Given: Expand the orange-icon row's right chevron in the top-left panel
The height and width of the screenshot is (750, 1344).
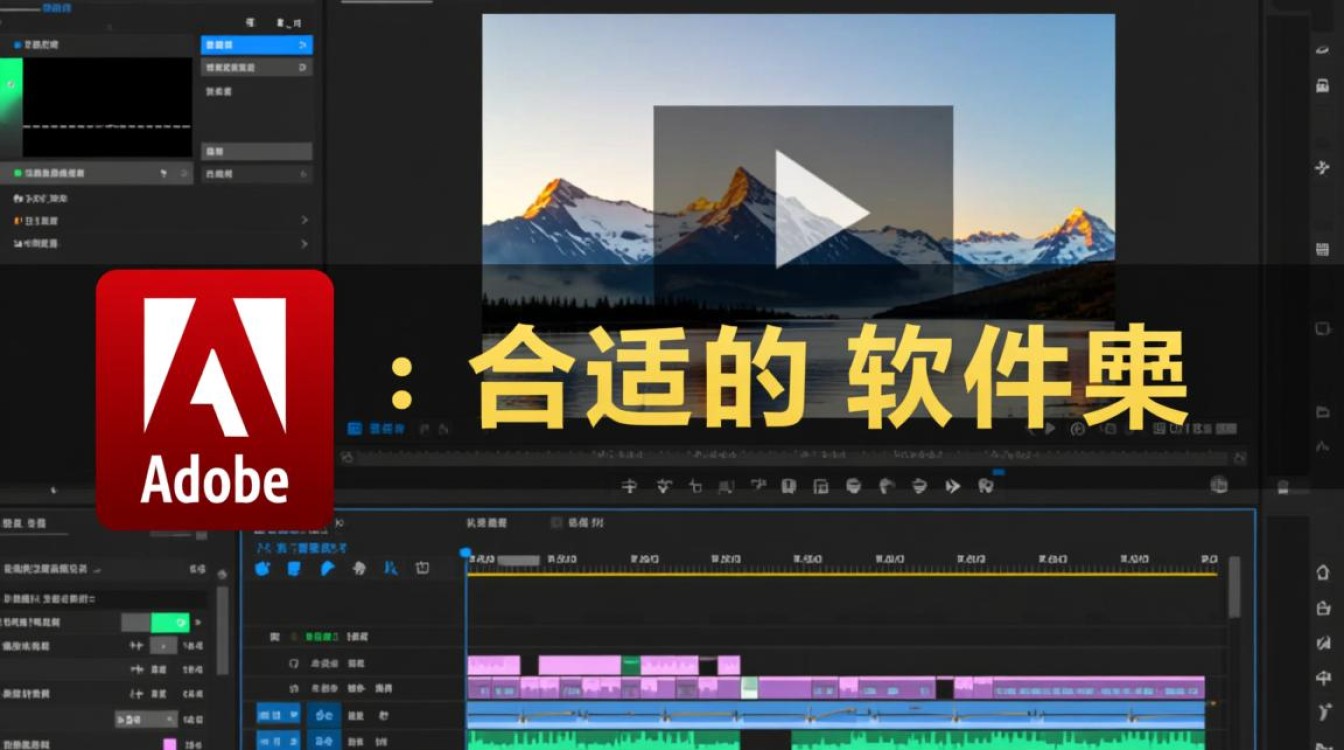Looking at the screenshot, I should click(x=304, y=220).
